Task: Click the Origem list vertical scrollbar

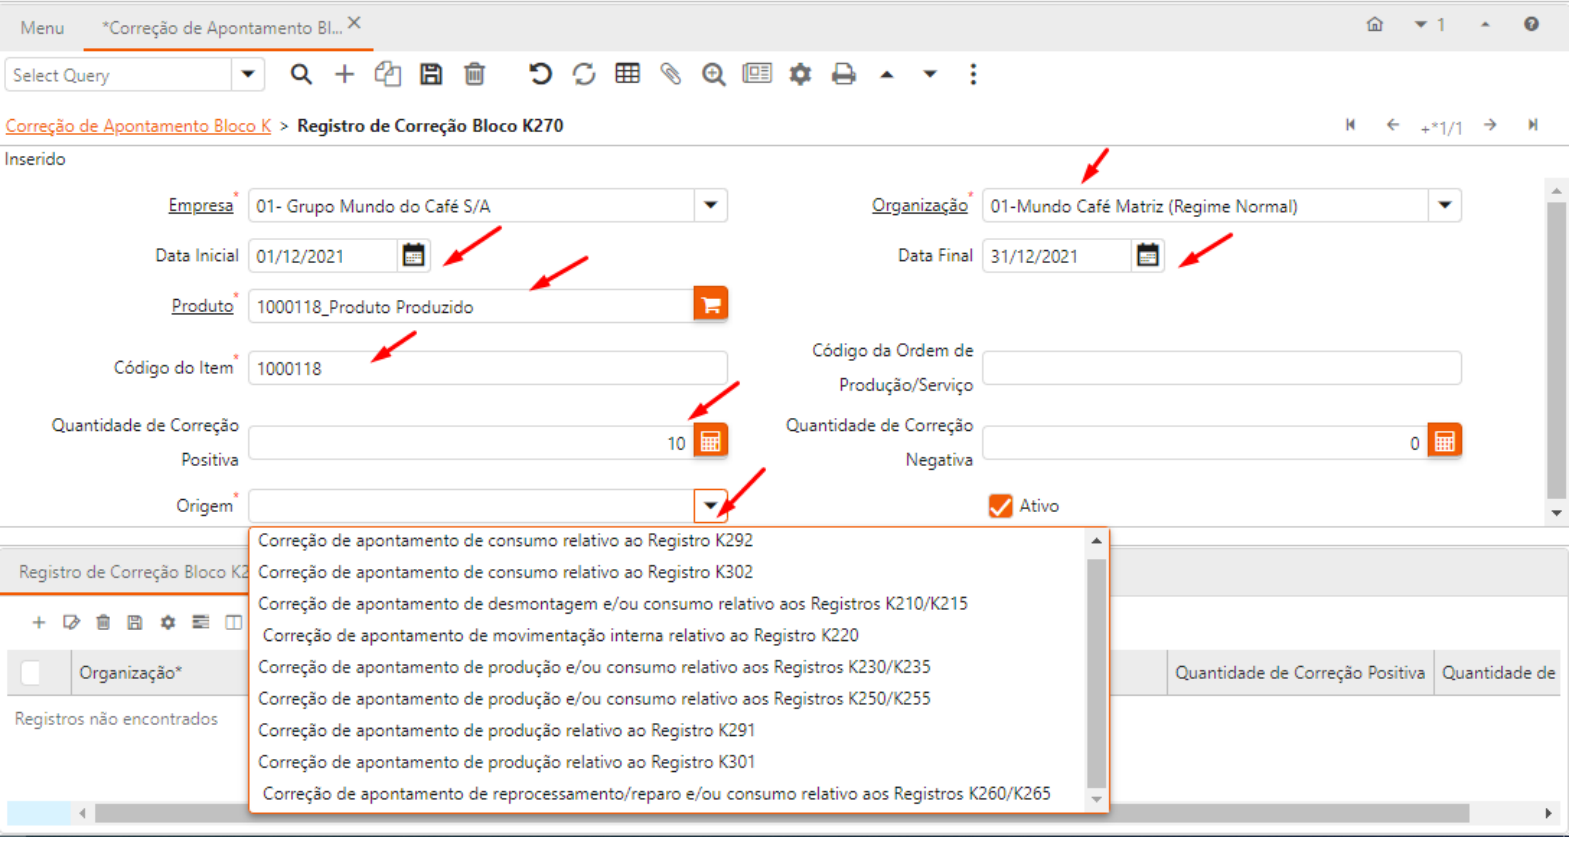Action: [1096, 670]
